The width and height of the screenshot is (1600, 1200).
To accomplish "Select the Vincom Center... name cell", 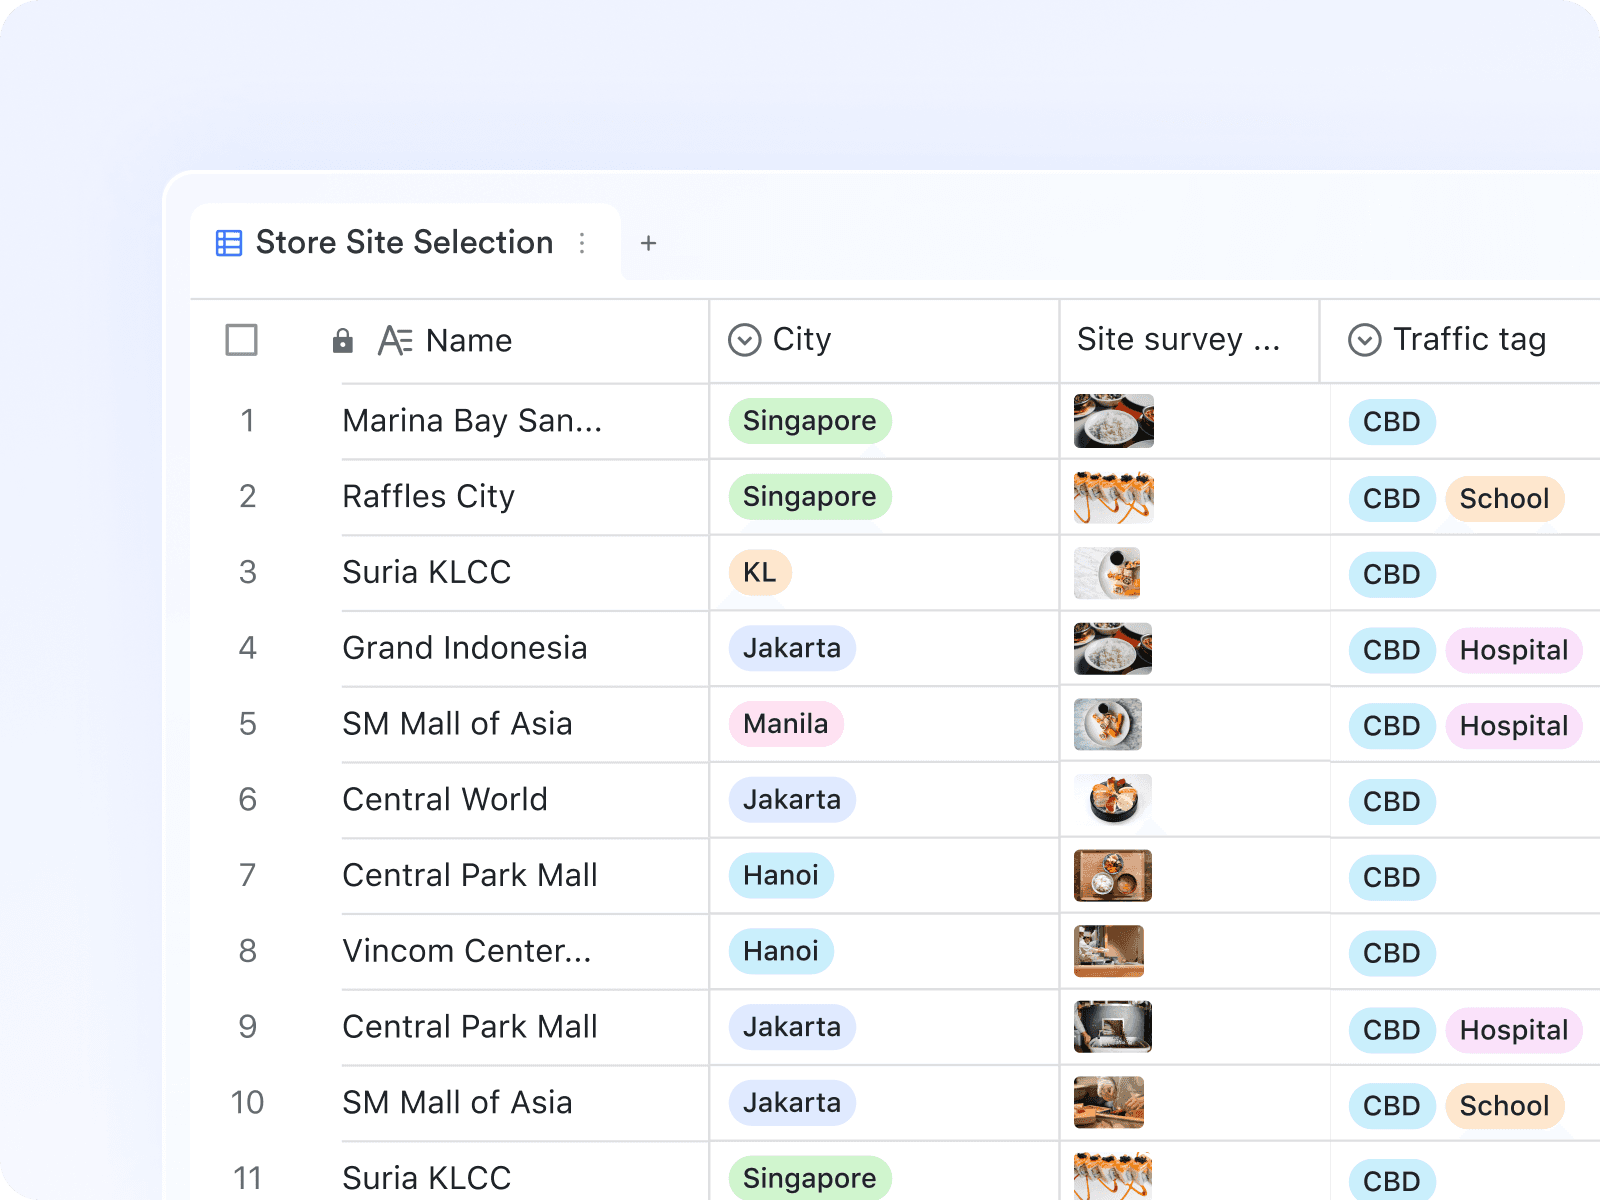I will click(x=524, y=951).
